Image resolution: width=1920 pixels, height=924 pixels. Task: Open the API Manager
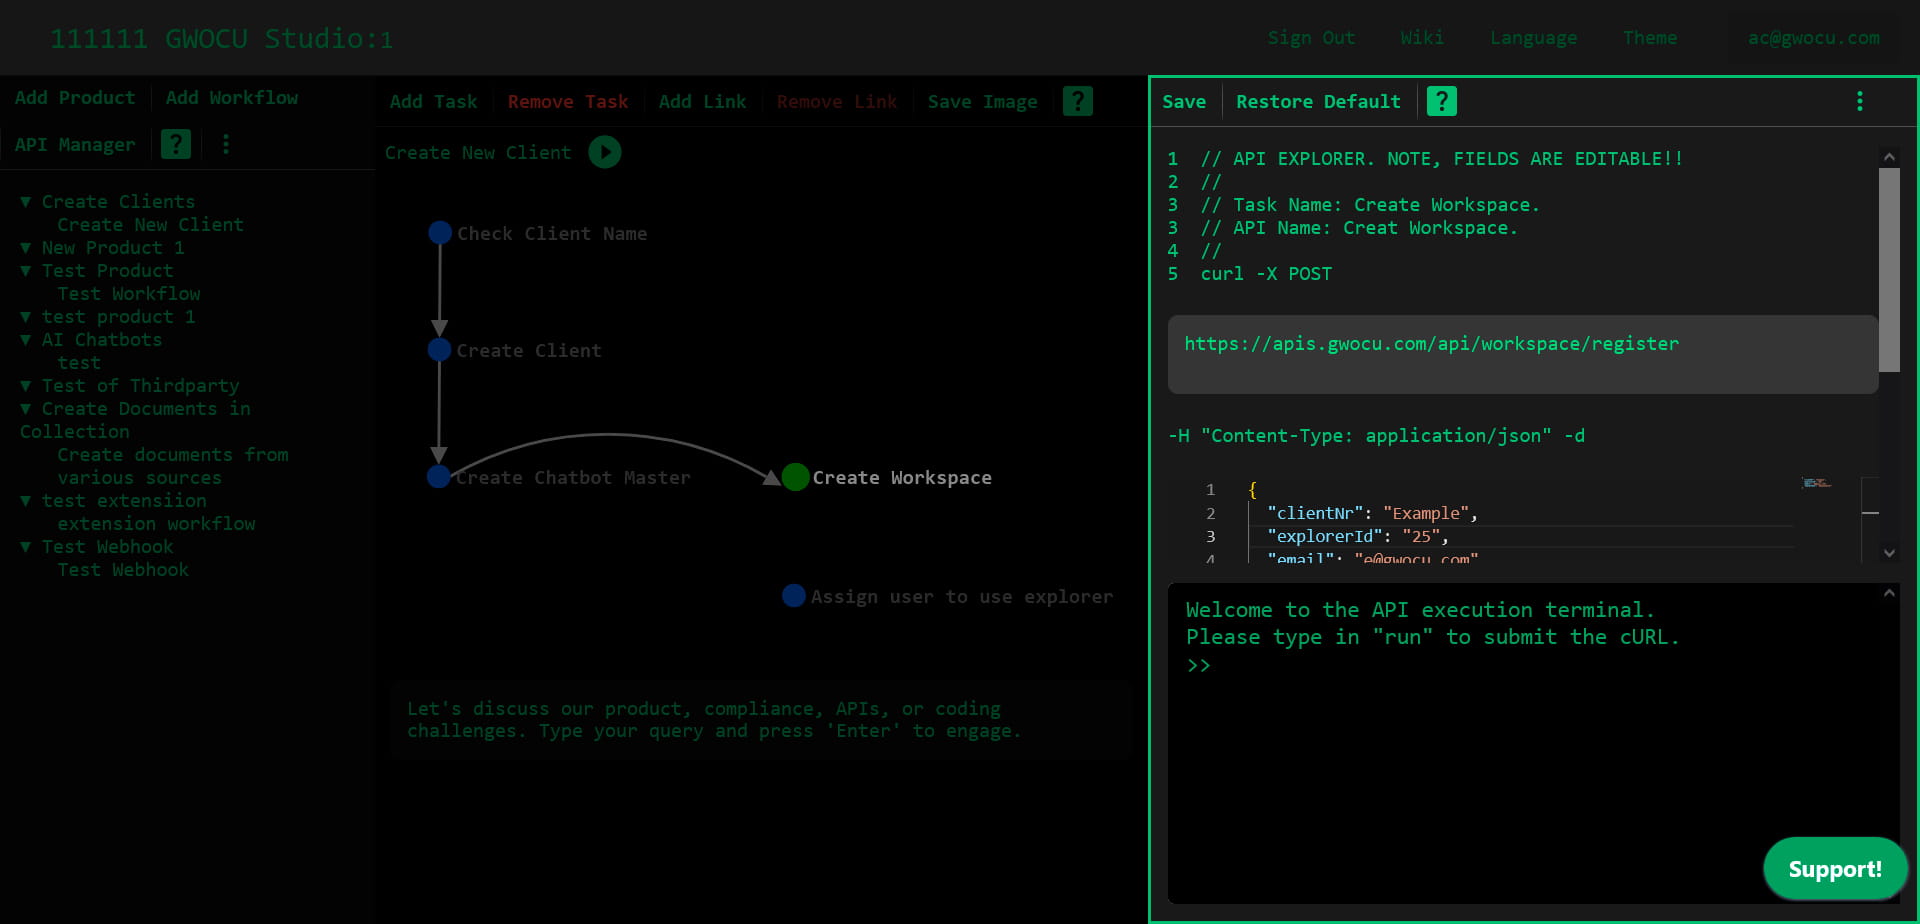point(75,145)
